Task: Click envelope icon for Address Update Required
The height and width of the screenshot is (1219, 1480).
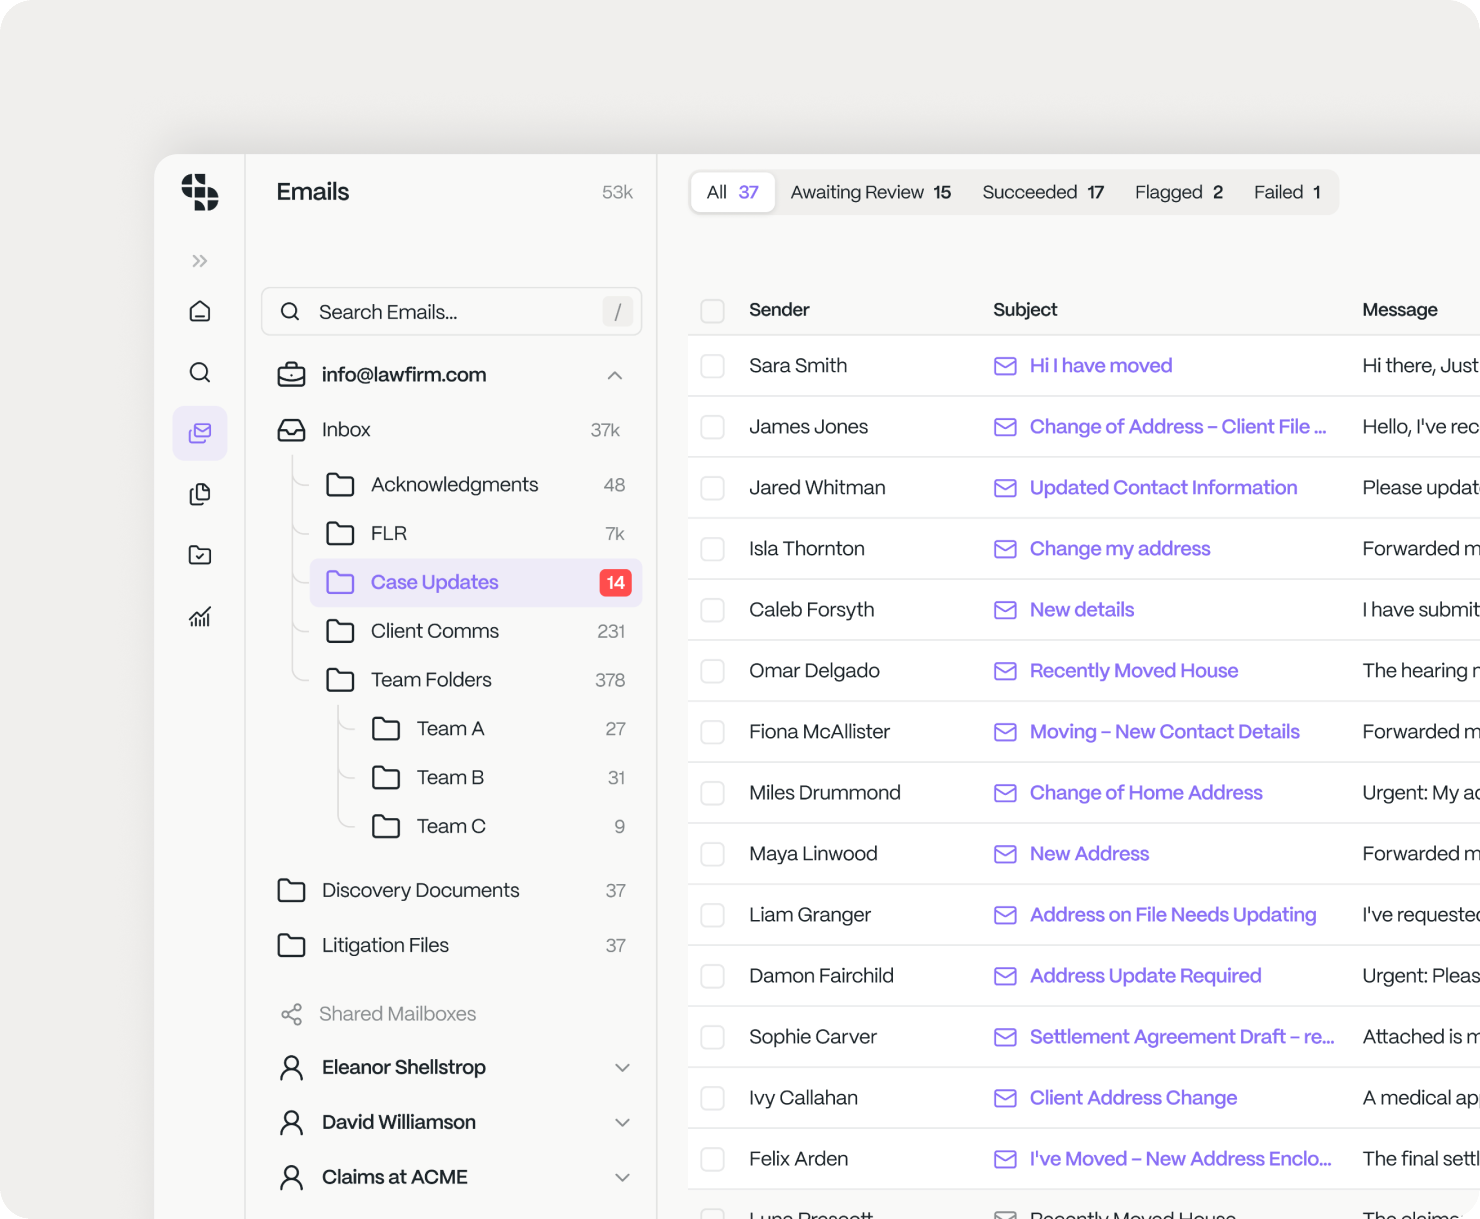Action: 1005,976
